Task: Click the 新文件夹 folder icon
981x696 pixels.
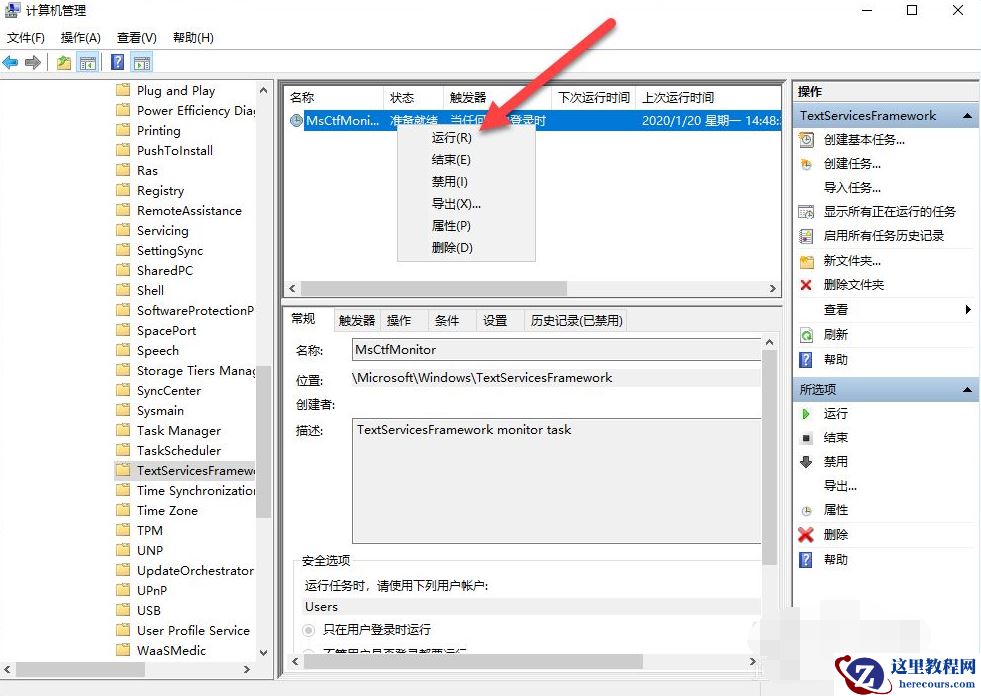Action: [x=807, y=260]
